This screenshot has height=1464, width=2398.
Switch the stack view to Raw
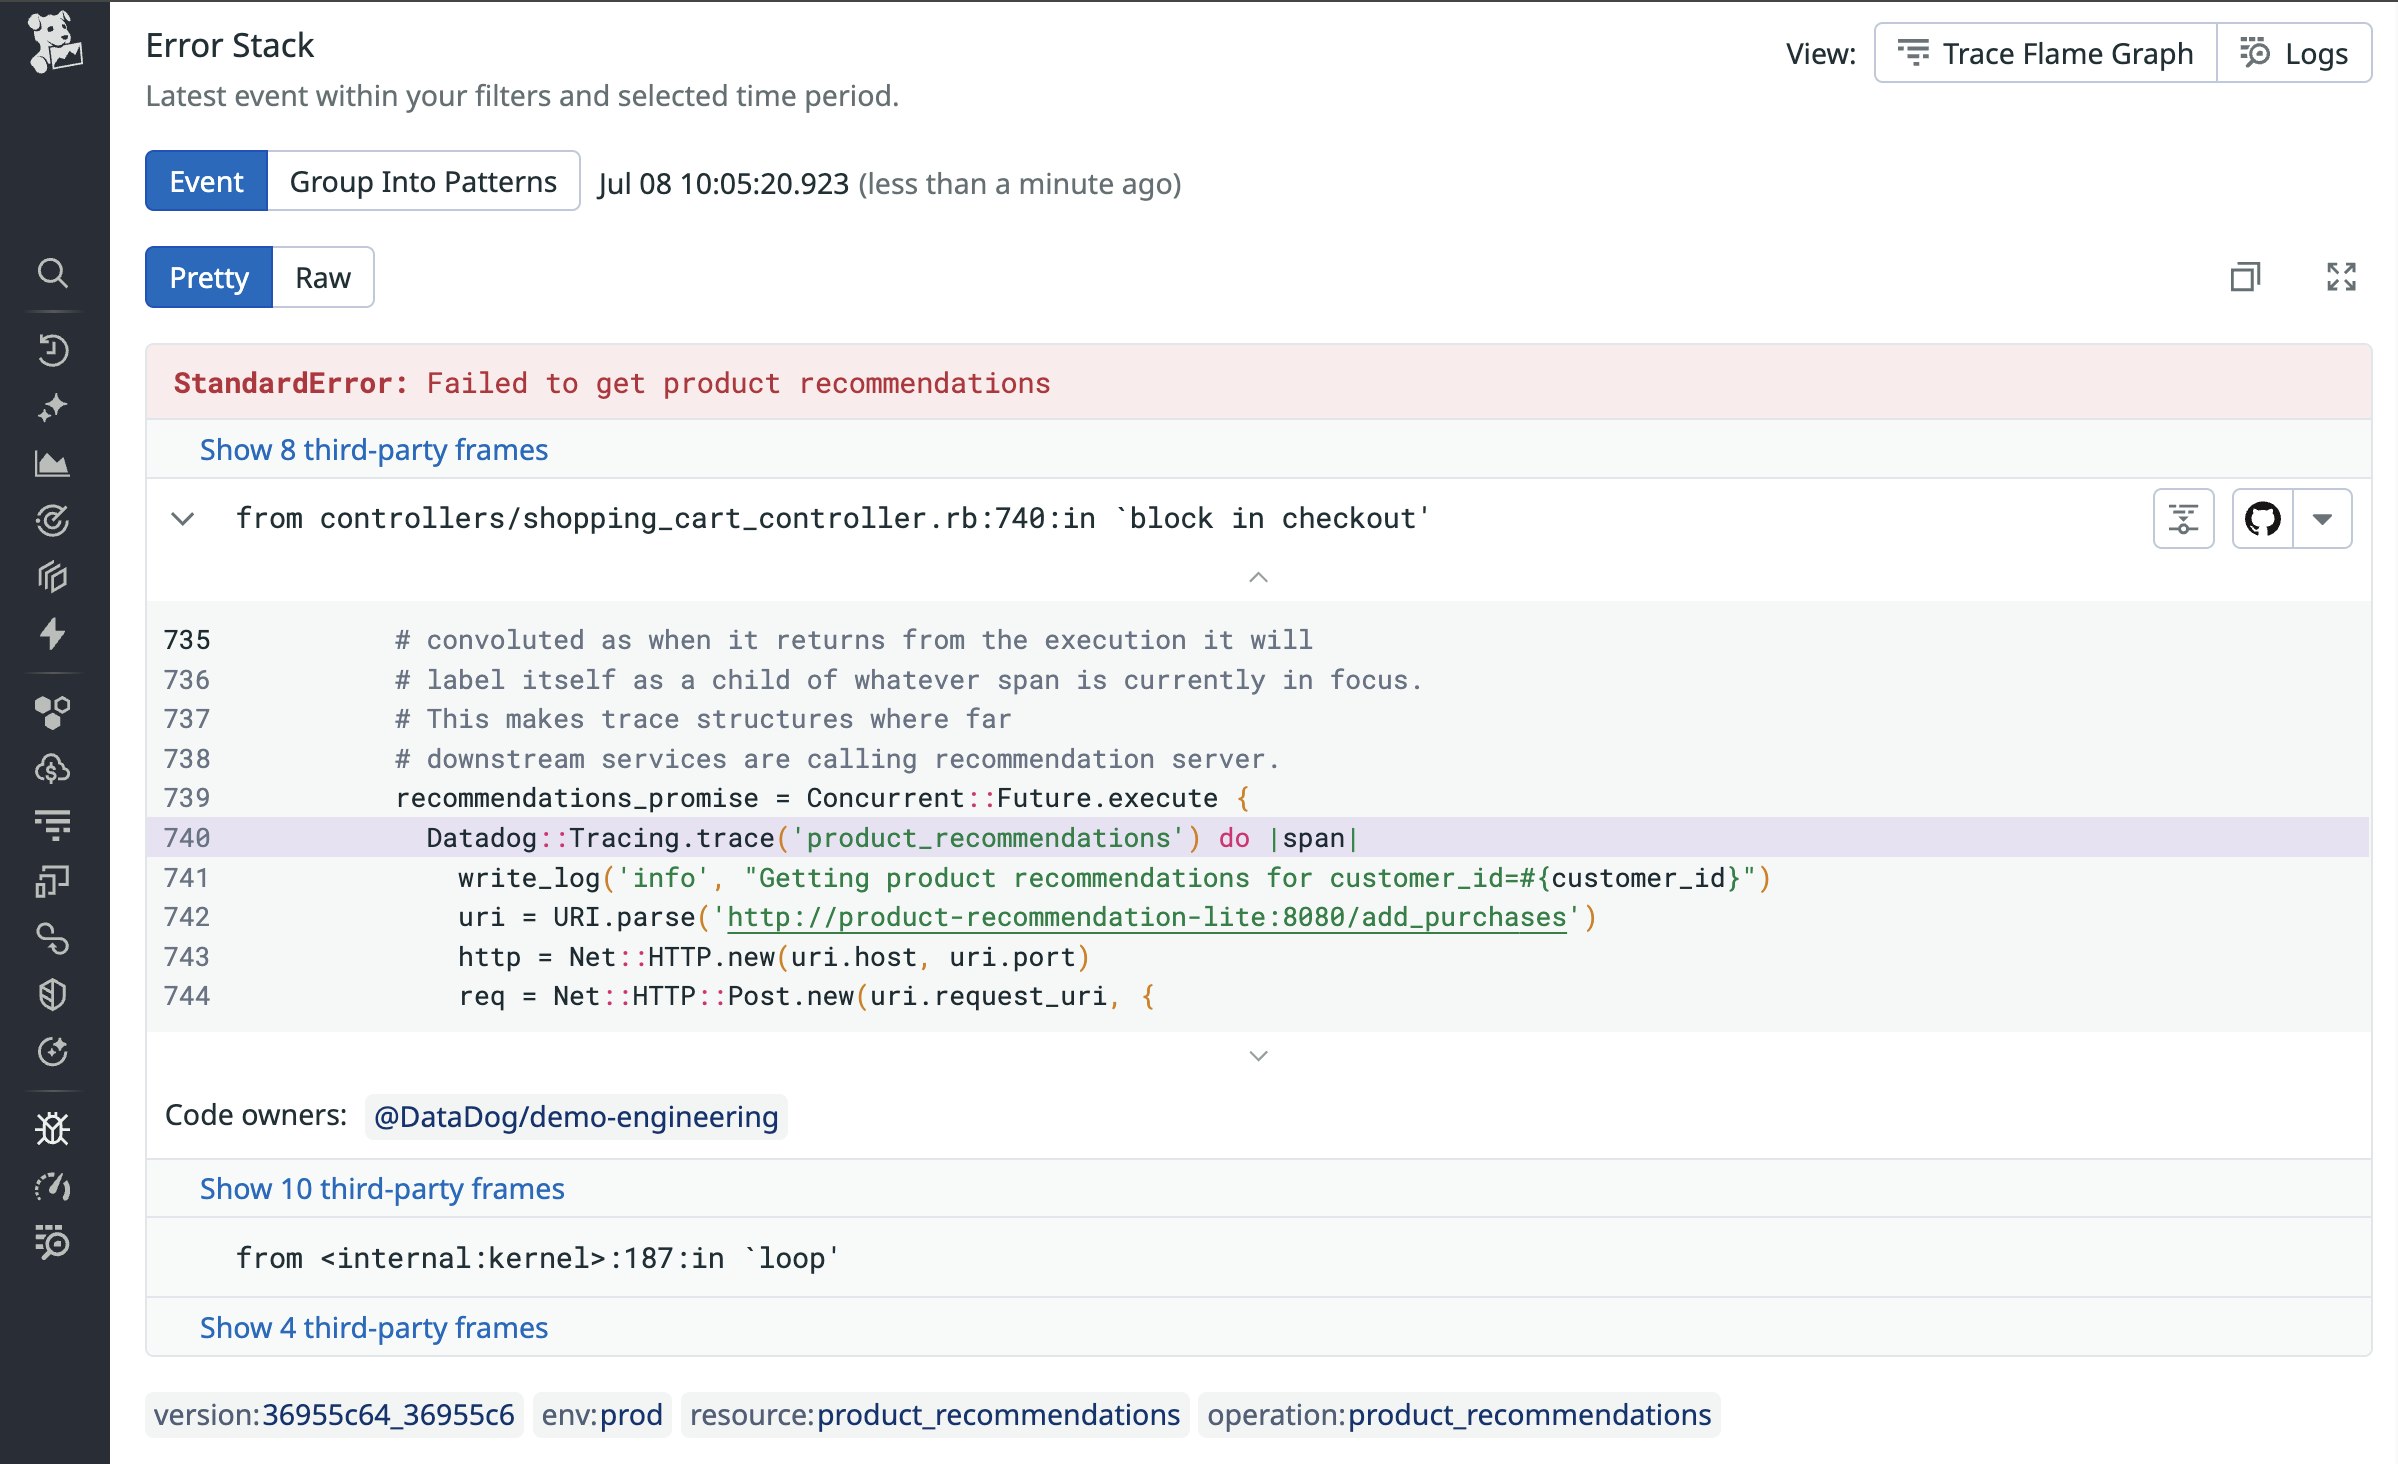pos(322,277)
